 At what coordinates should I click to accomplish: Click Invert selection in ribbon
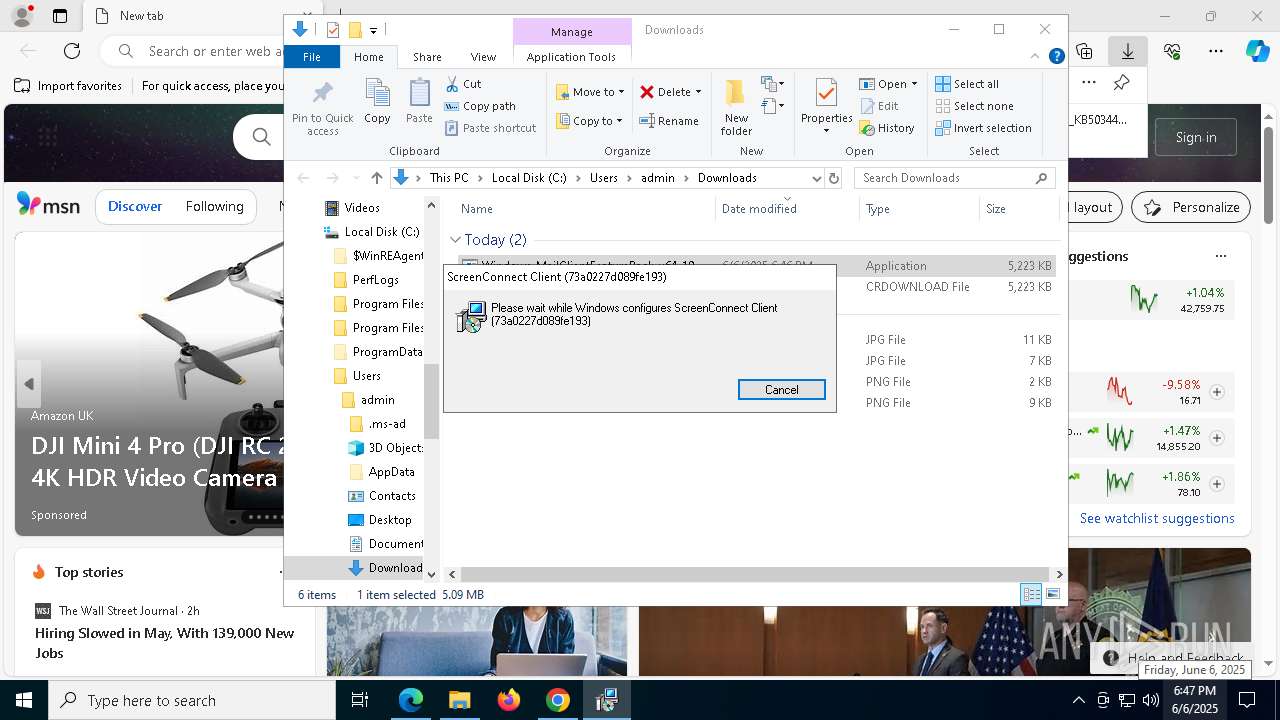(x=983, y=128)
